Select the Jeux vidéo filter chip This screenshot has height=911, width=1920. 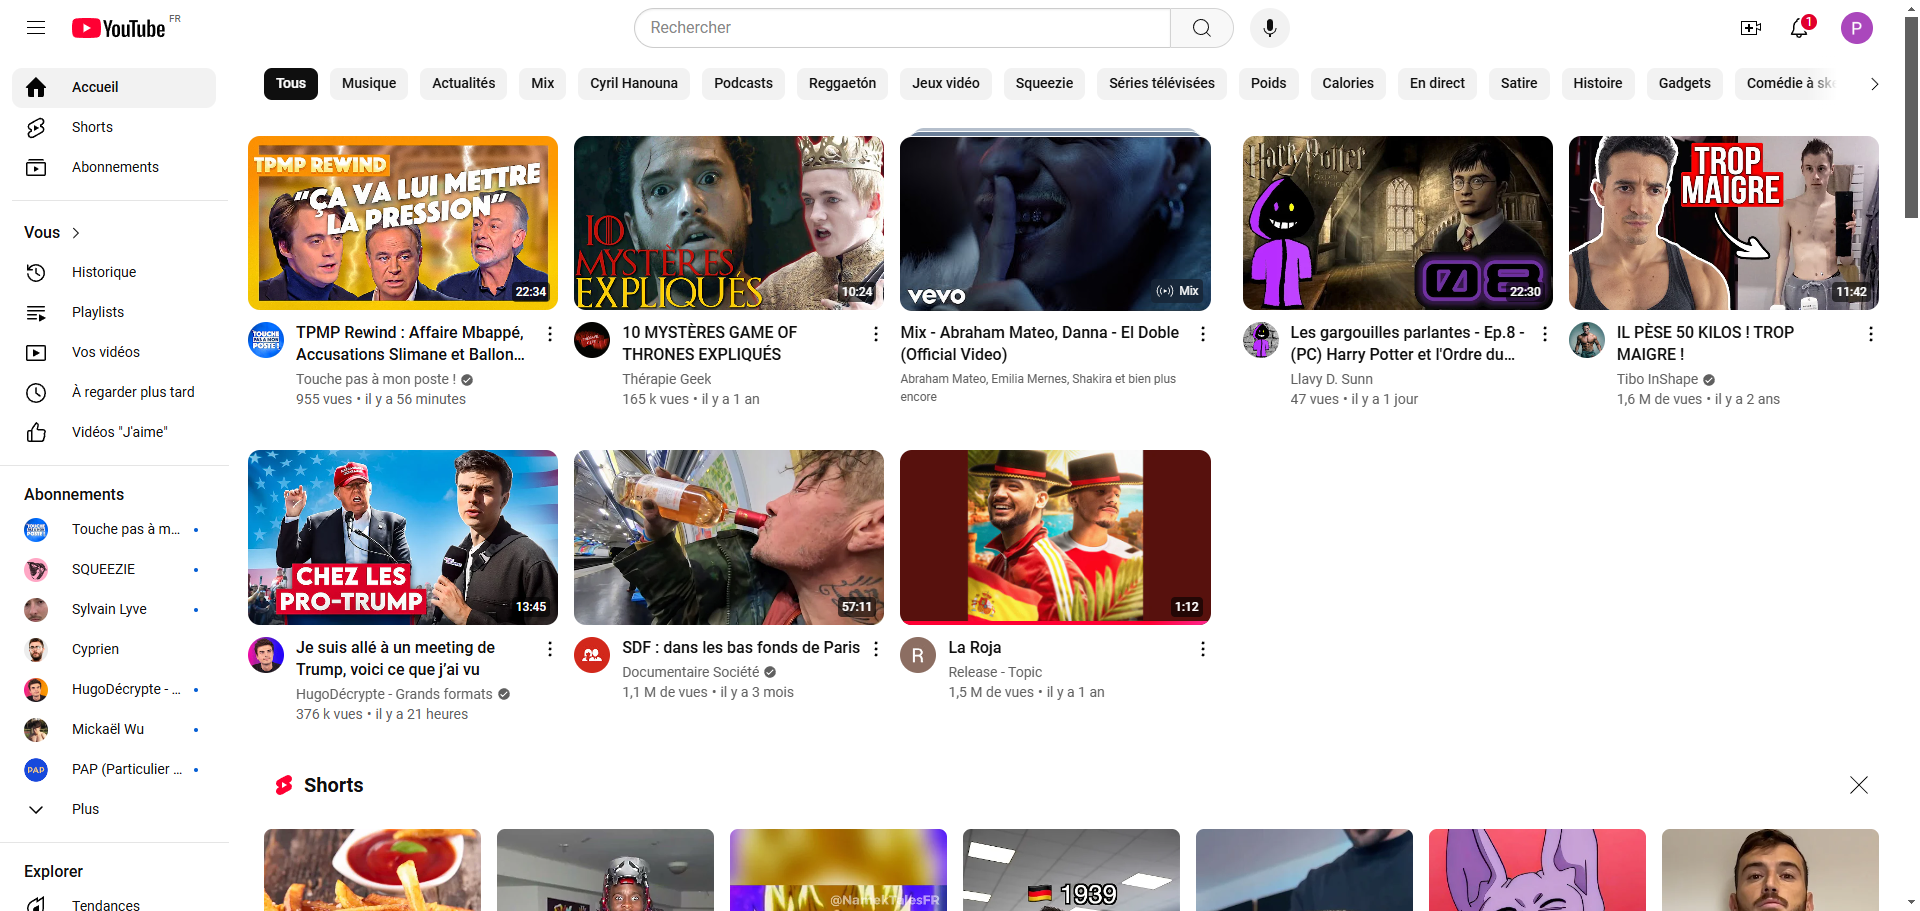coord(946,84)
